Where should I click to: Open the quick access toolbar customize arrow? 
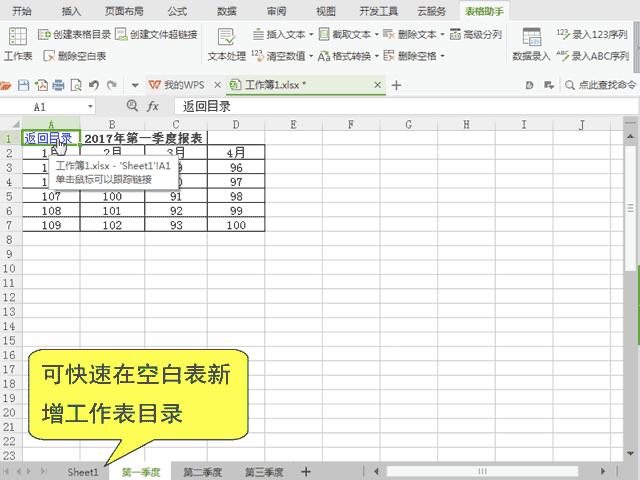point(135,85)
